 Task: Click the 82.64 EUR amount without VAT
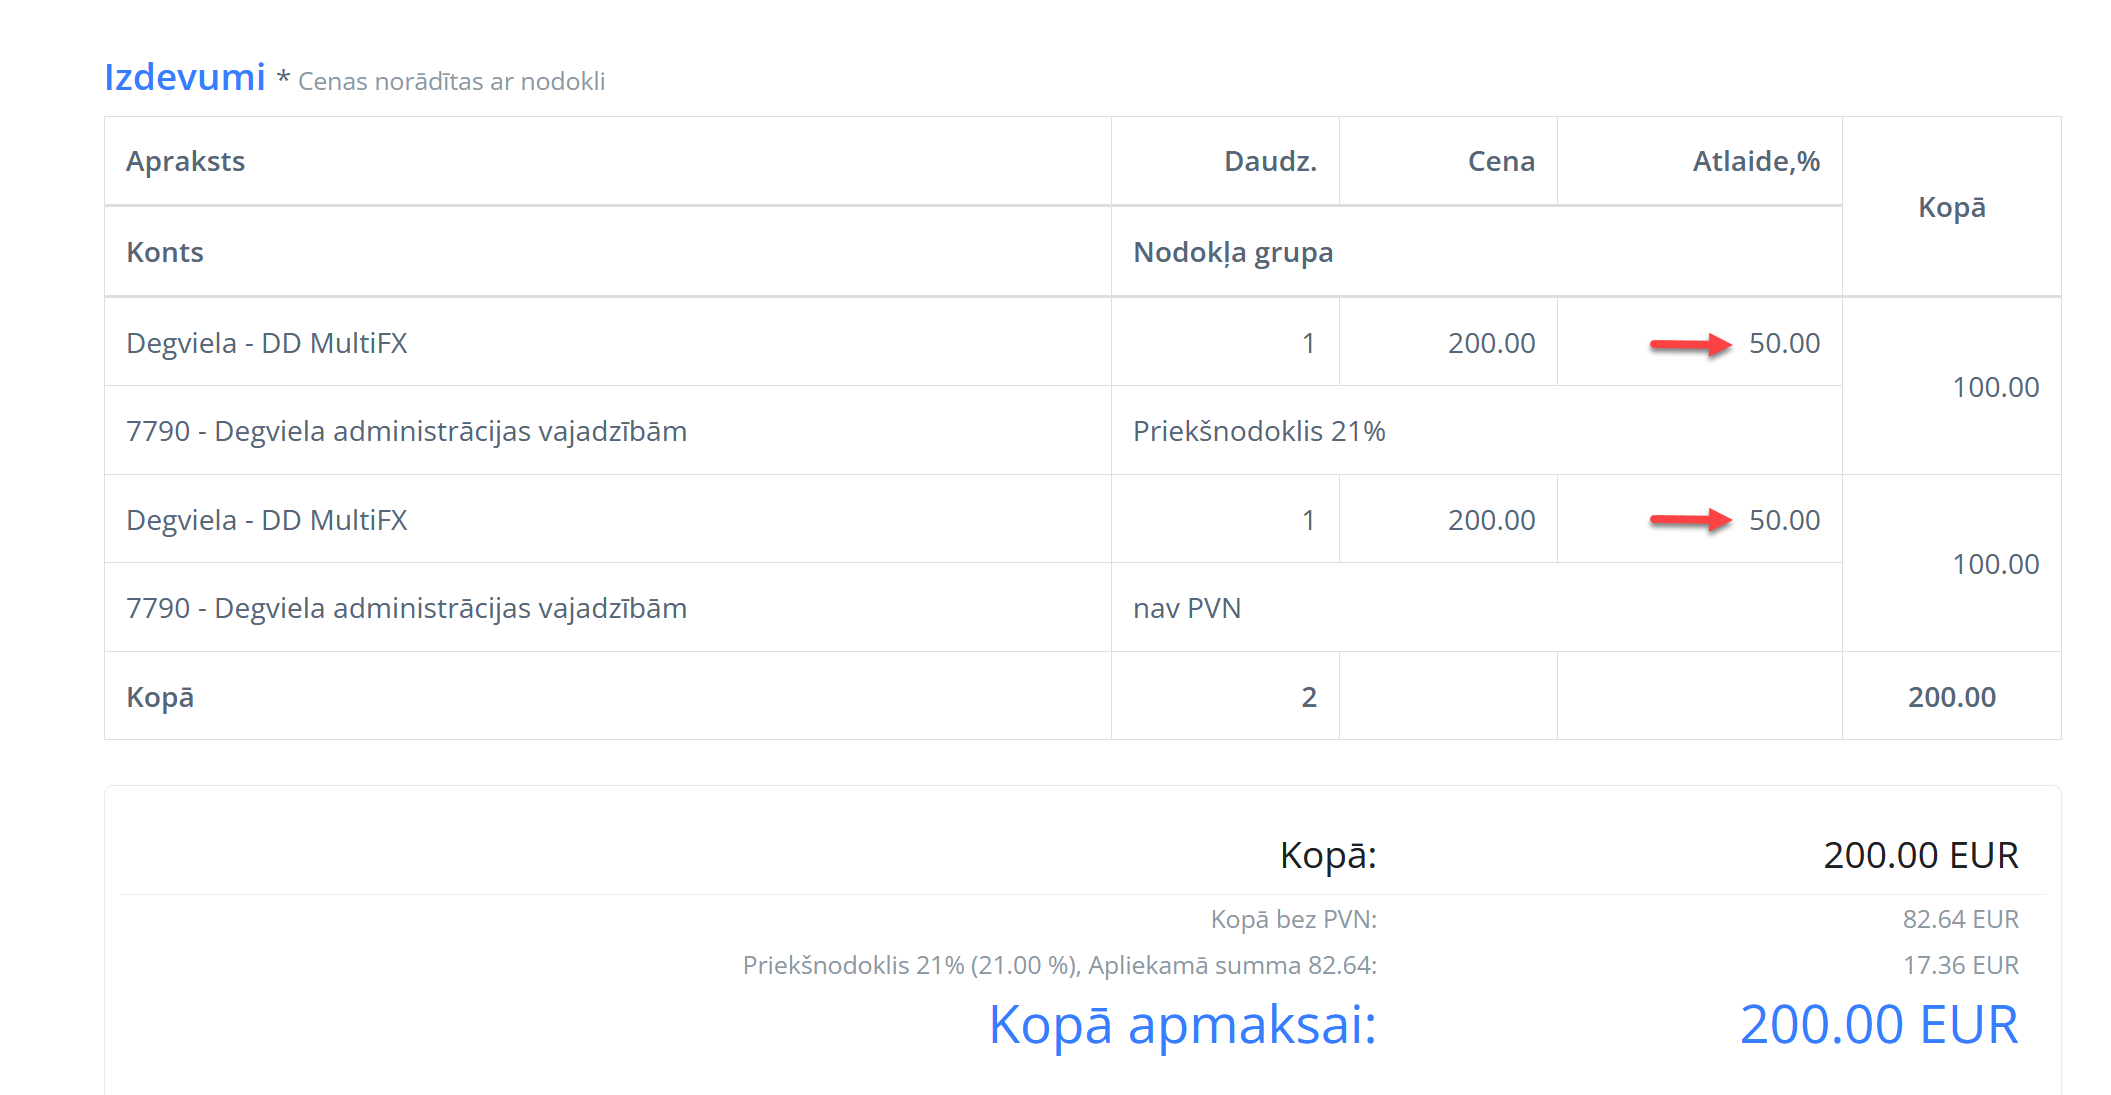(1960, 919)
